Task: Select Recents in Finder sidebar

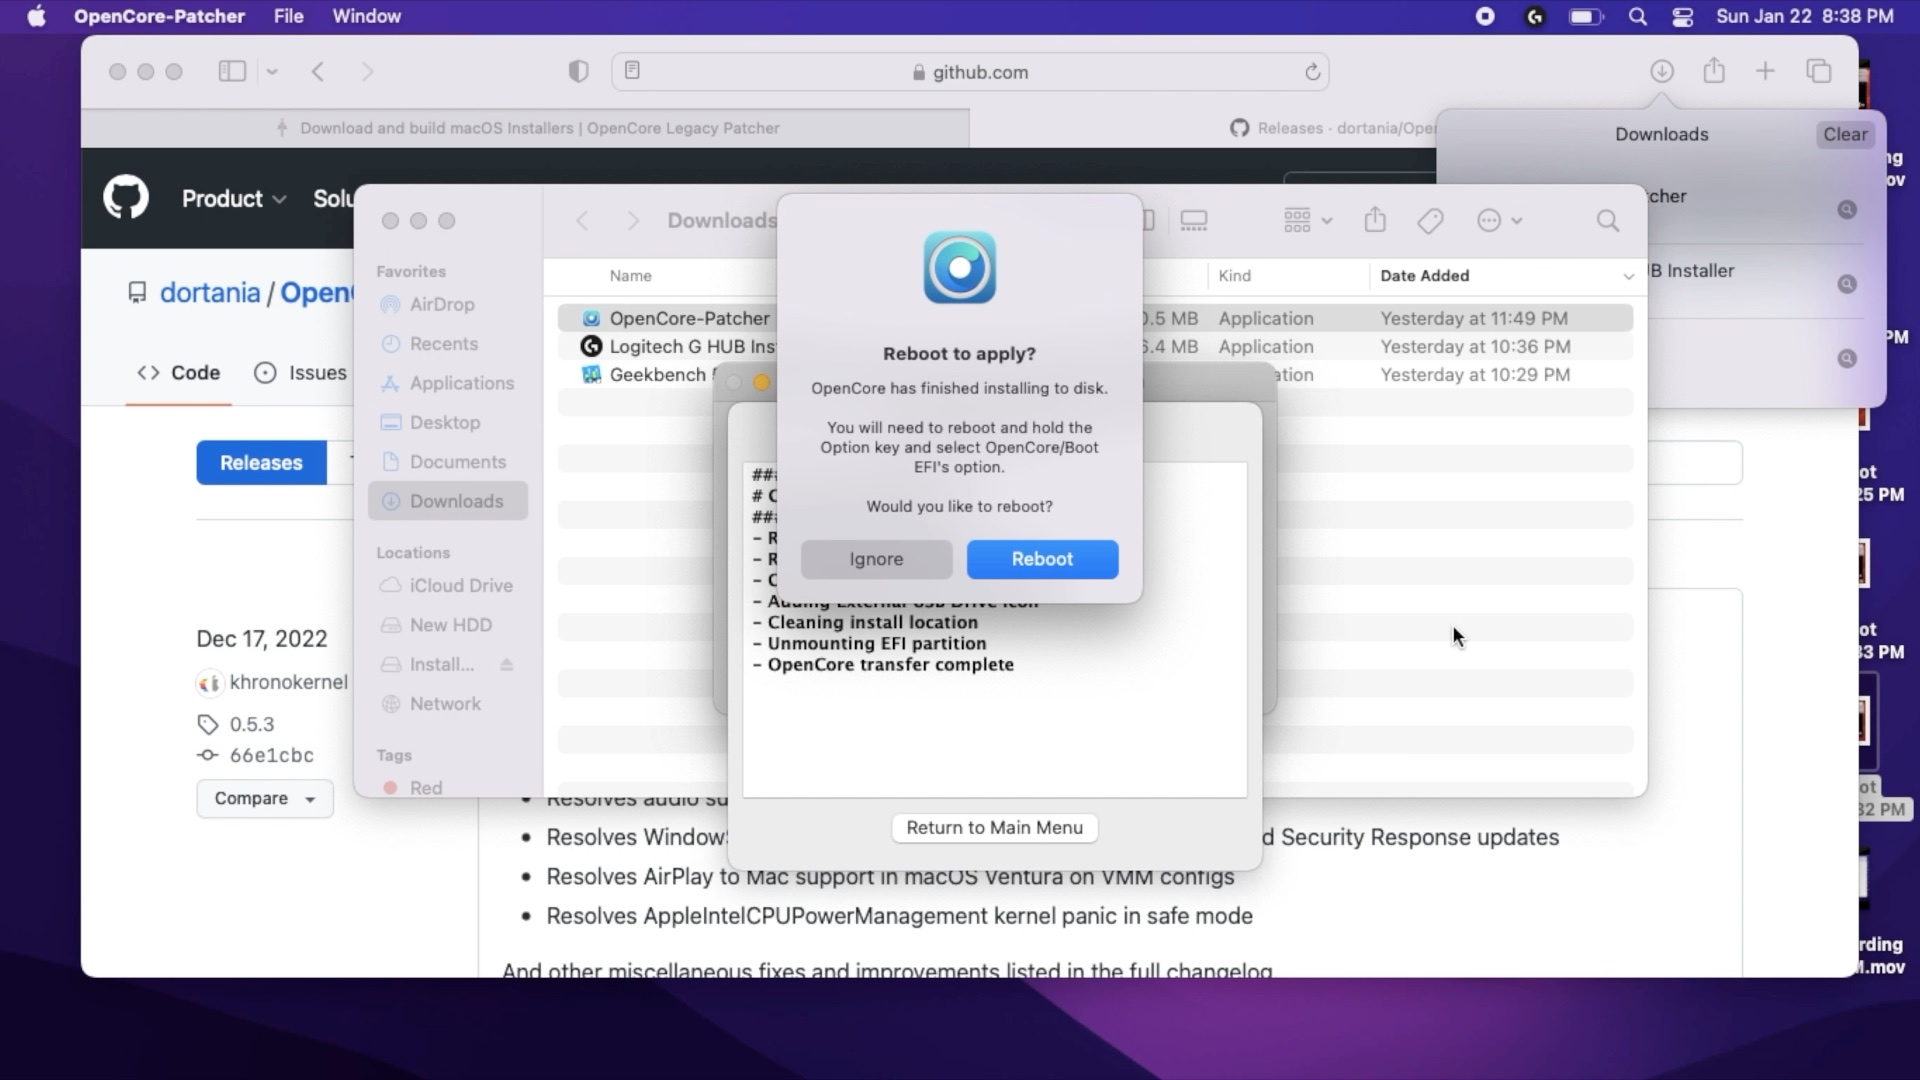Action: [447, 344]
